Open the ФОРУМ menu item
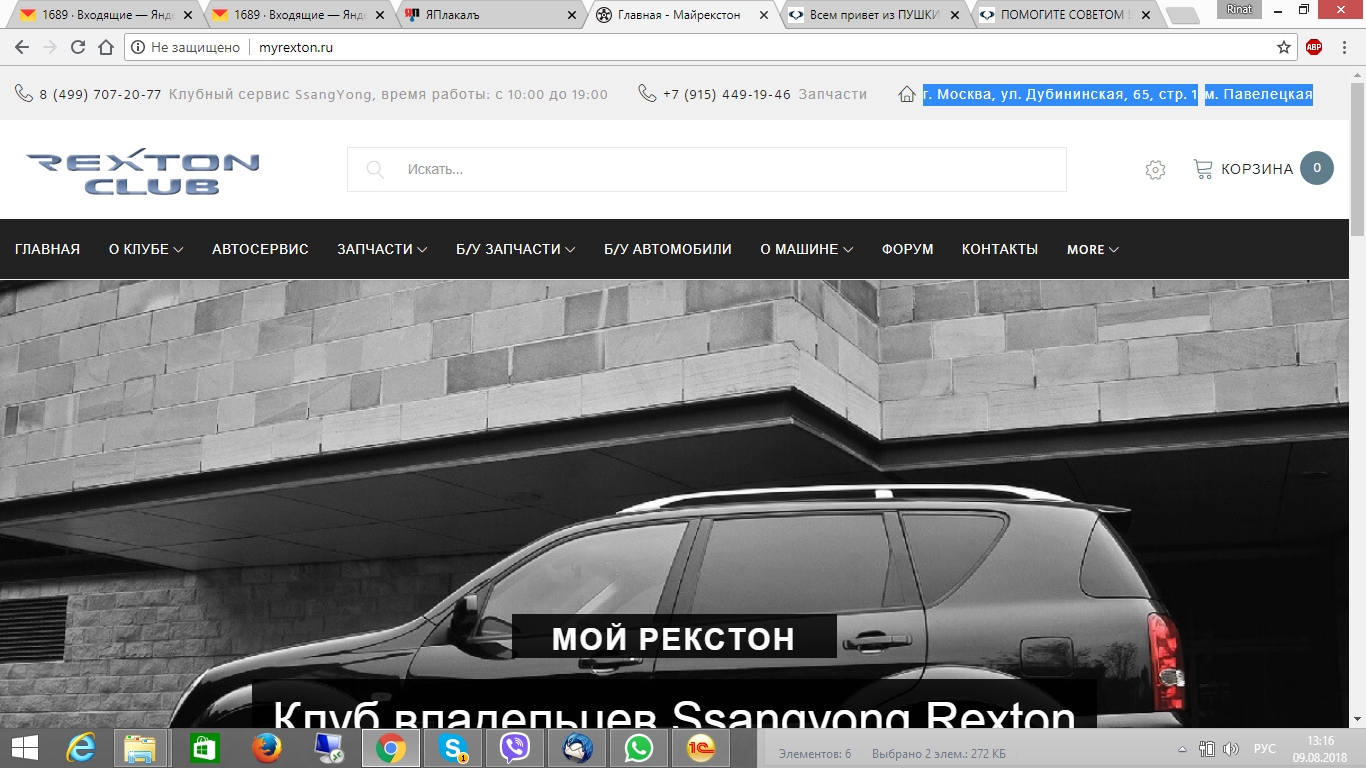This screenshot has width=1366, height=768. 907,249
